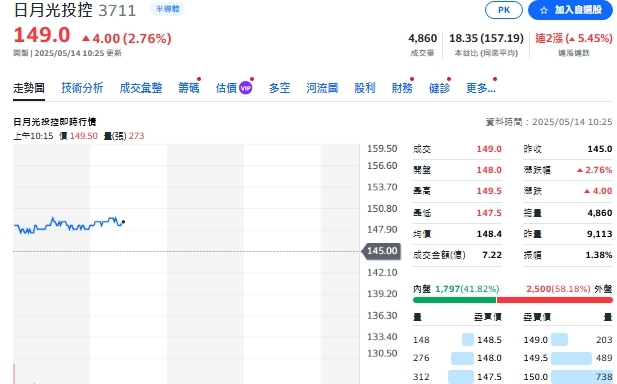Open the 健診 tab
Image resolution: width=617 pixels, height=384 pixels.
[440, 88]
